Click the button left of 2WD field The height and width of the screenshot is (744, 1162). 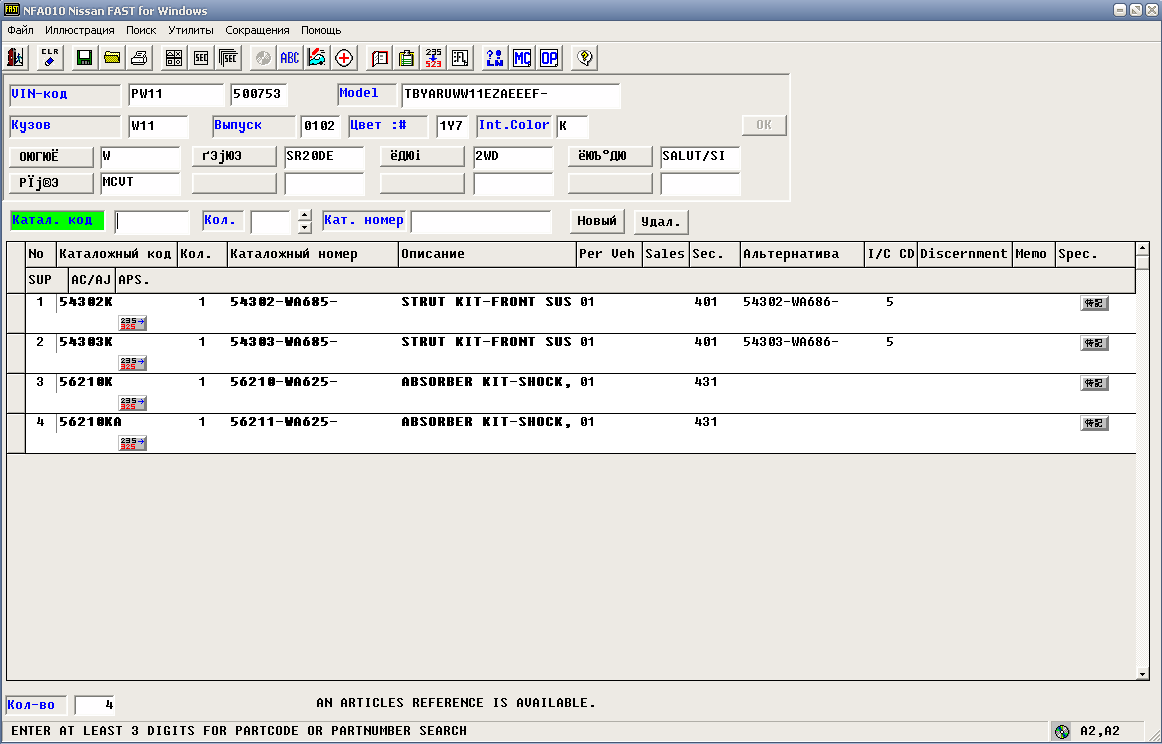click(x=422, y=156)
